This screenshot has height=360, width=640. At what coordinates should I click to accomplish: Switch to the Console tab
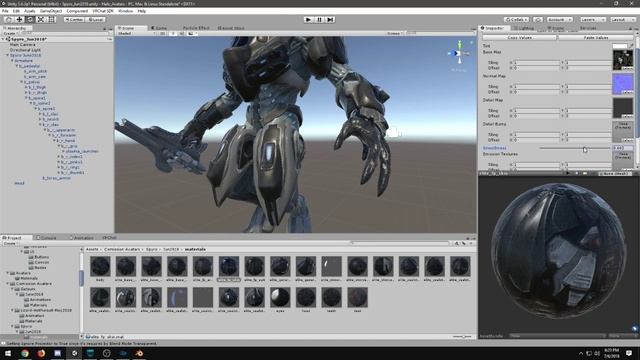(46, 238)
